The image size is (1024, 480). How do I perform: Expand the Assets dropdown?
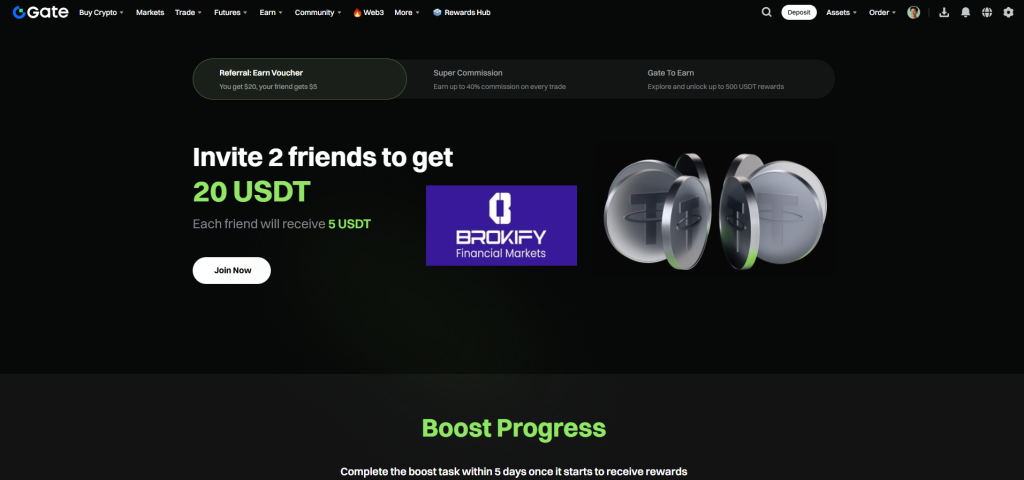(842, 12)
